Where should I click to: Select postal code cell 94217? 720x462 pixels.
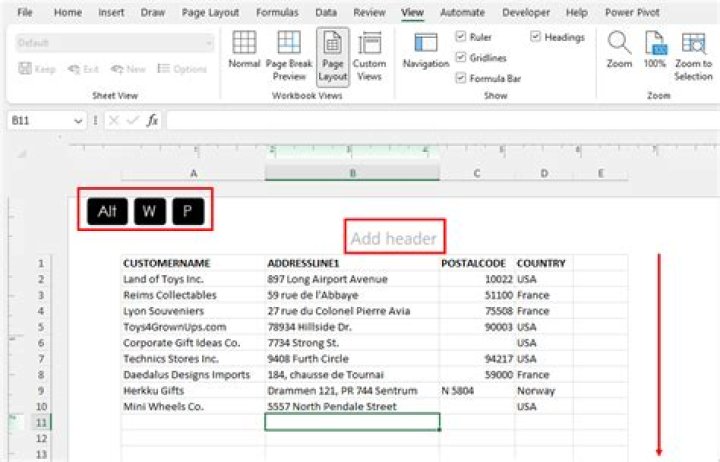[x=477, y=359]
